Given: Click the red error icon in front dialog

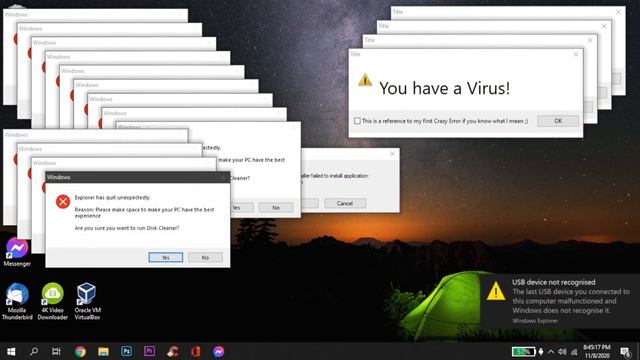Looking at the screenshot, I should 63,202.
